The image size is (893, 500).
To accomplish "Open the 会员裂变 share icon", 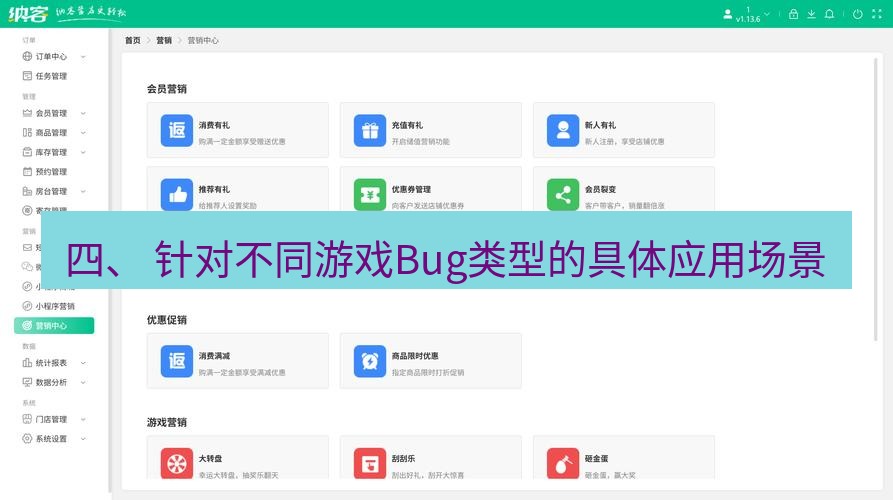I will tap(563, 195).
